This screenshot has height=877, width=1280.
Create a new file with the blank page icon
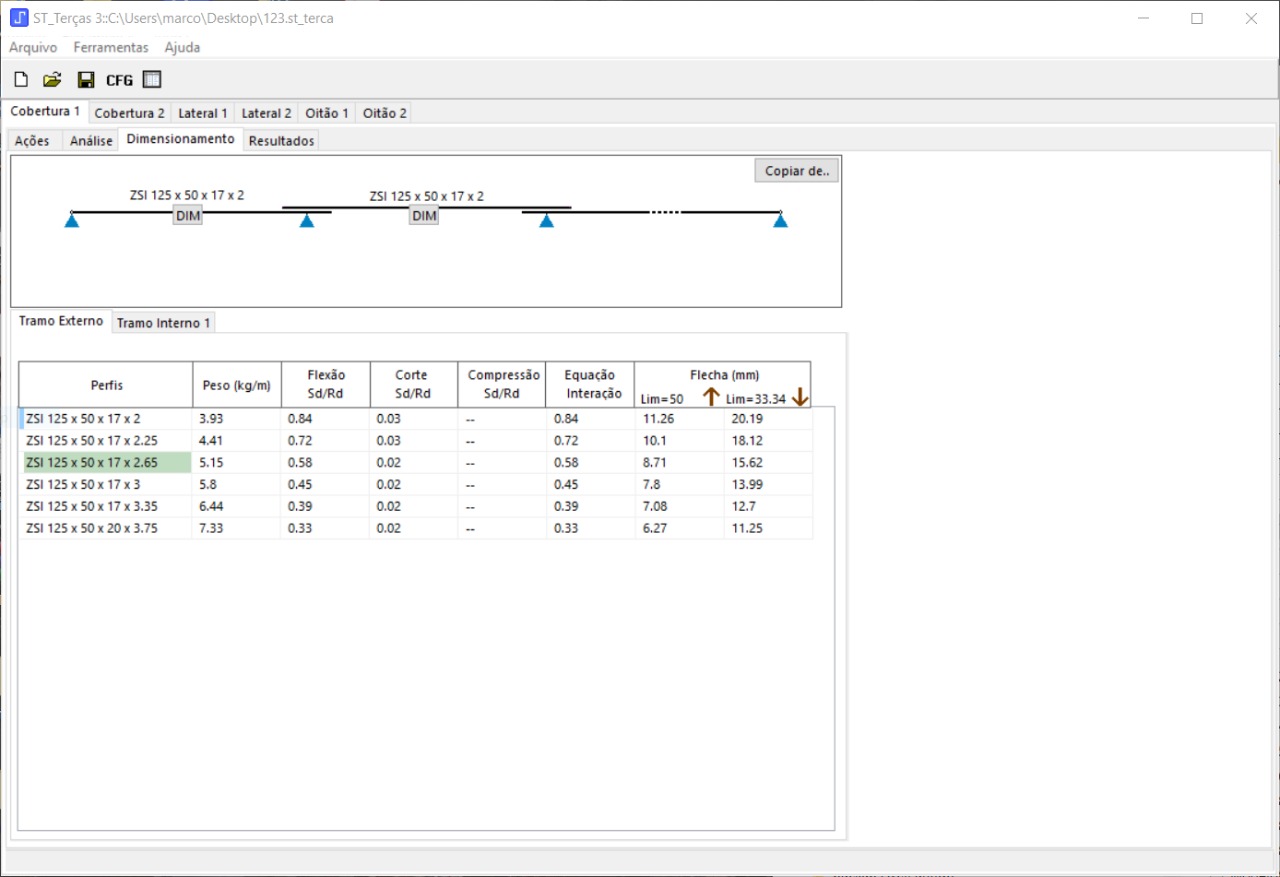pos(21,80)
